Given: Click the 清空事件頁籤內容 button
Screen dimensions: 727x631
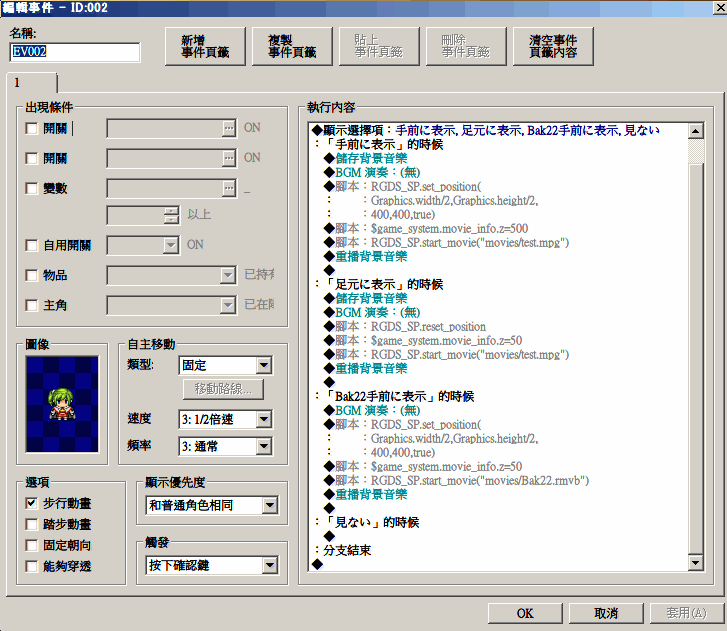Looking at the screenshot, I should click(553, 46).
